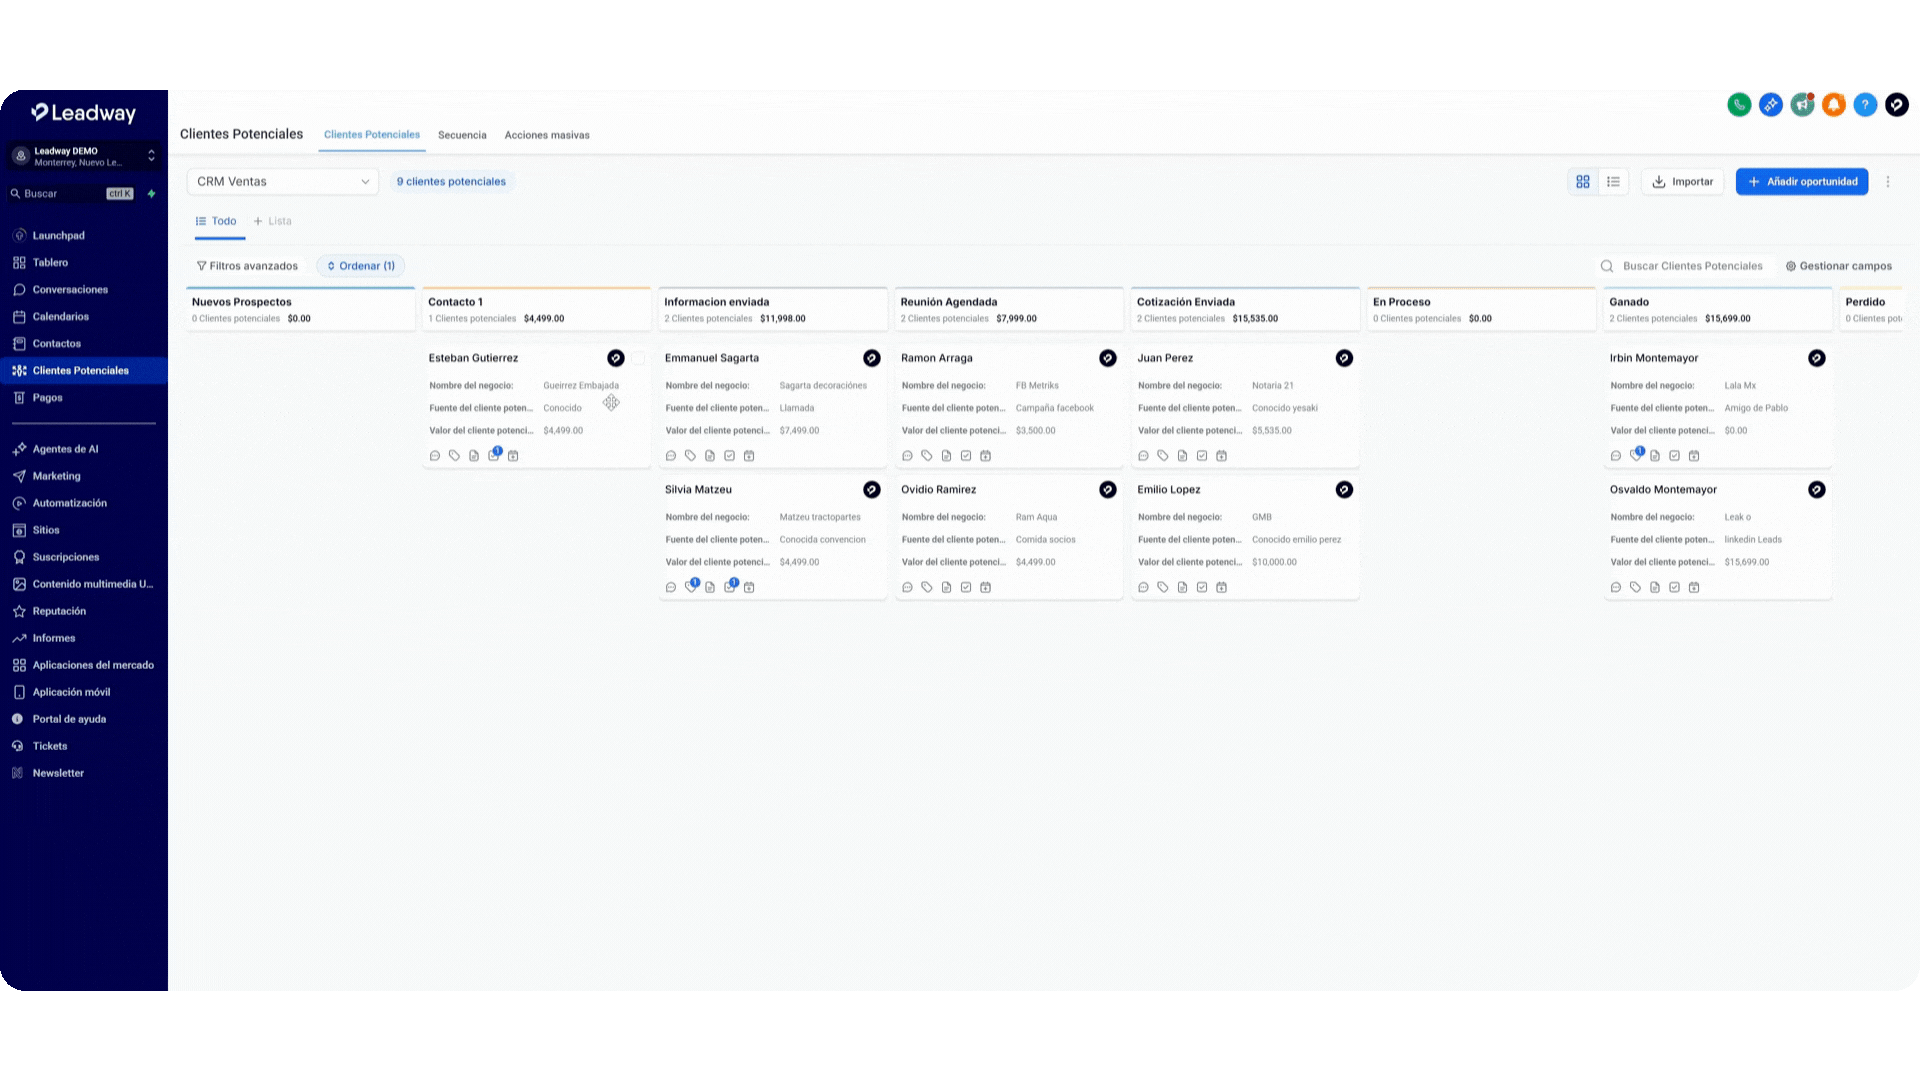The height and width of the screenshot is (1080, 1920).
Task: Click the tasks icon on Osvaldo Montemayor card
Action: click(x=1674, y=588)
